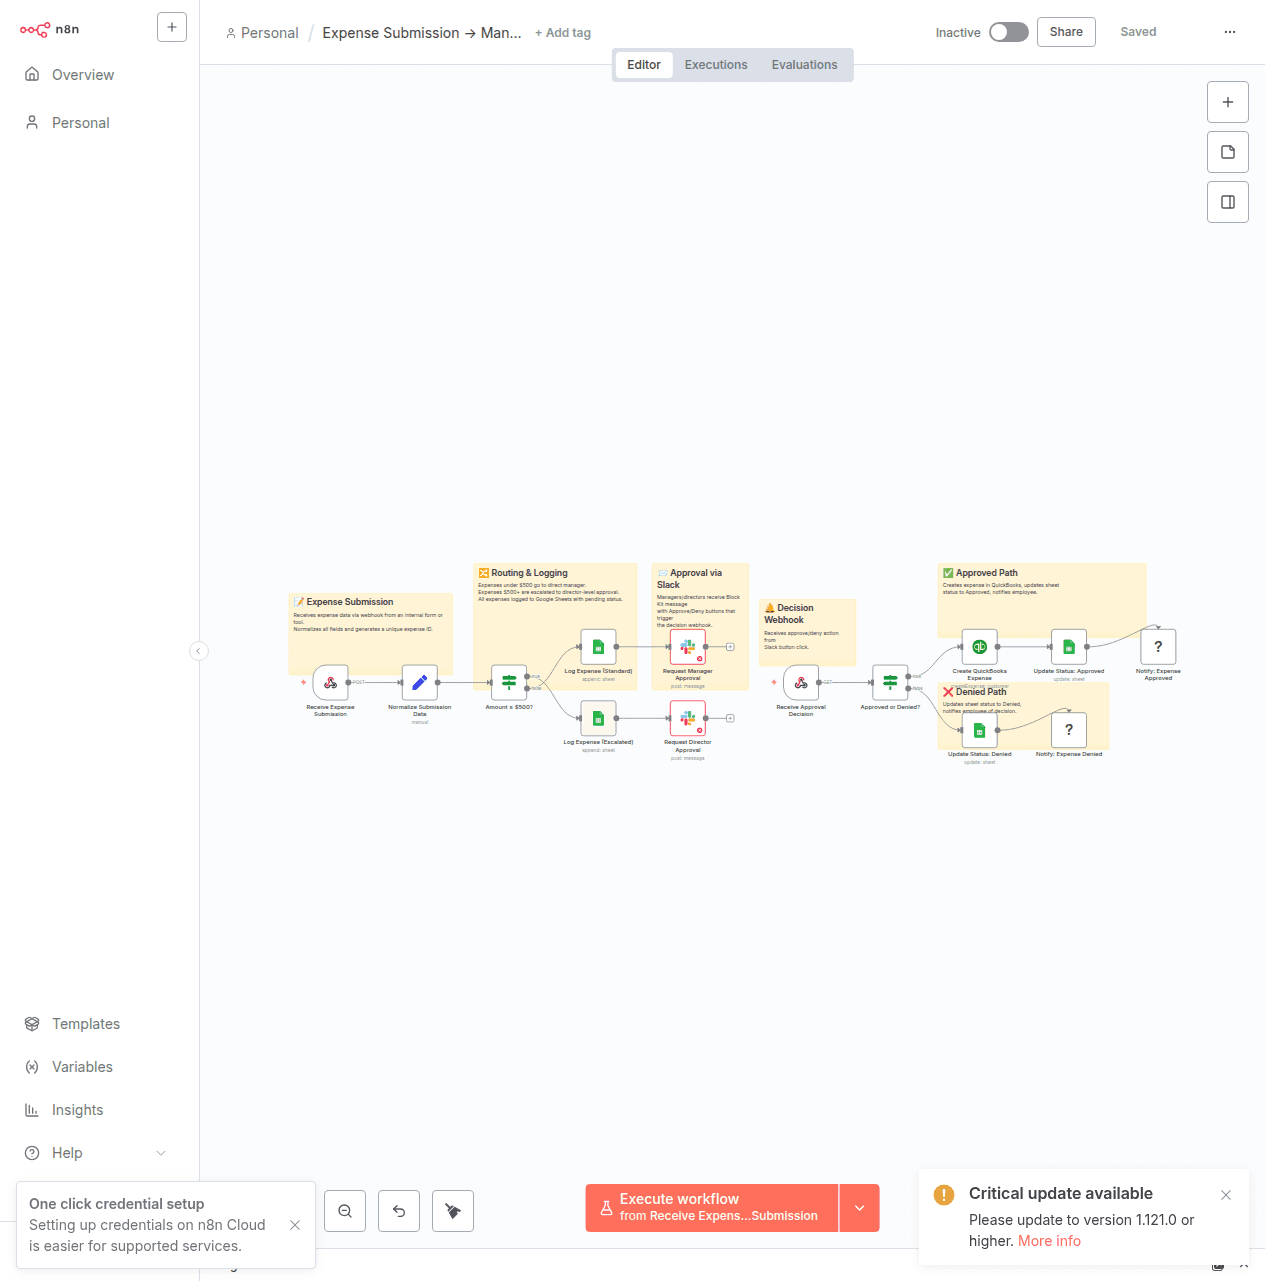Select the Log Expense (Standard) Sheets node

(598, 647)
